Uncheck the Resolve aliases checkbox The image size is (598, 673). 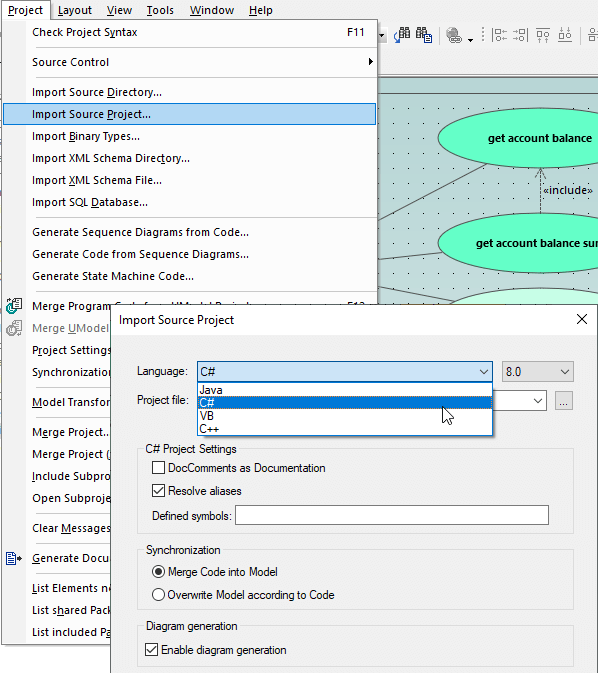(x=158, y=490)
